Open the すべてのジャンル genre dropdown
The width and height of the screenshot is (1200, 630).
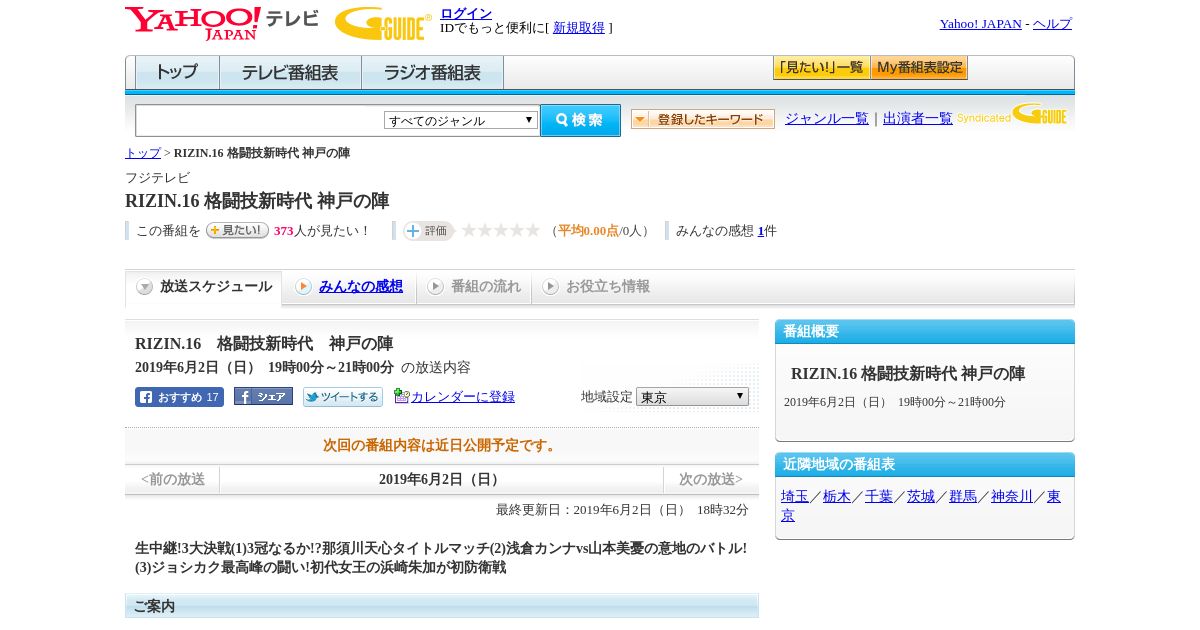461,120
